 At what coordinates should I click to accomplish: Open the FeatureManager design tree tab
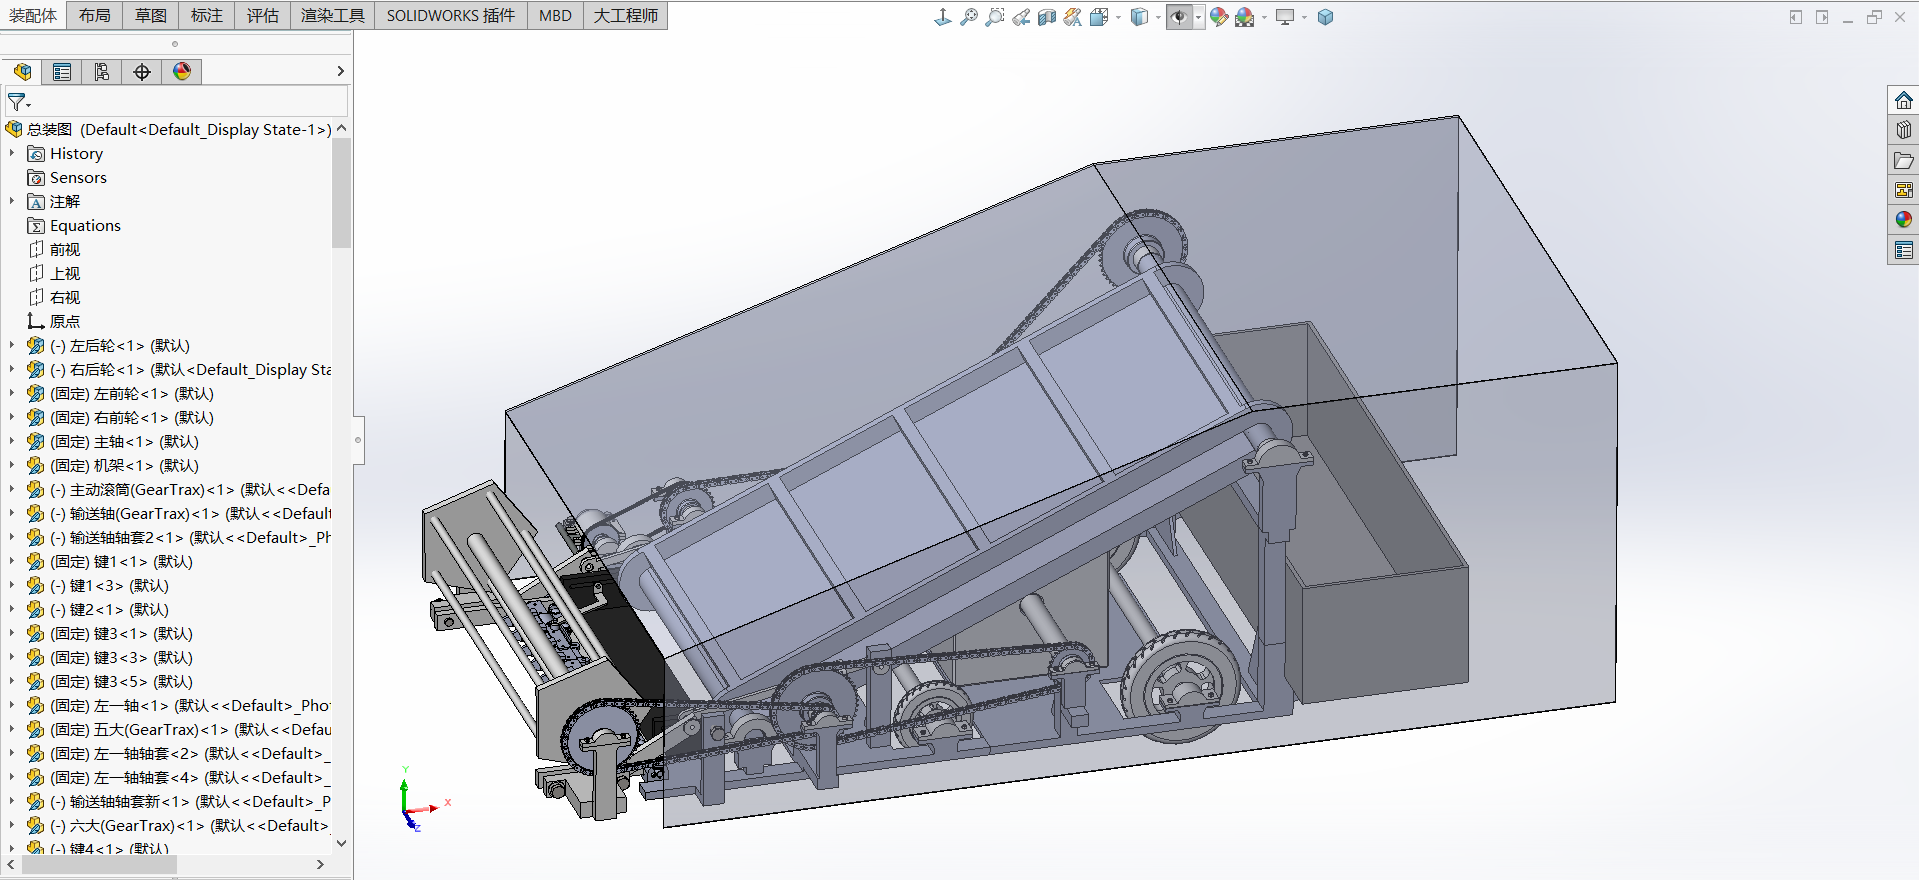(x=22, y=72)
